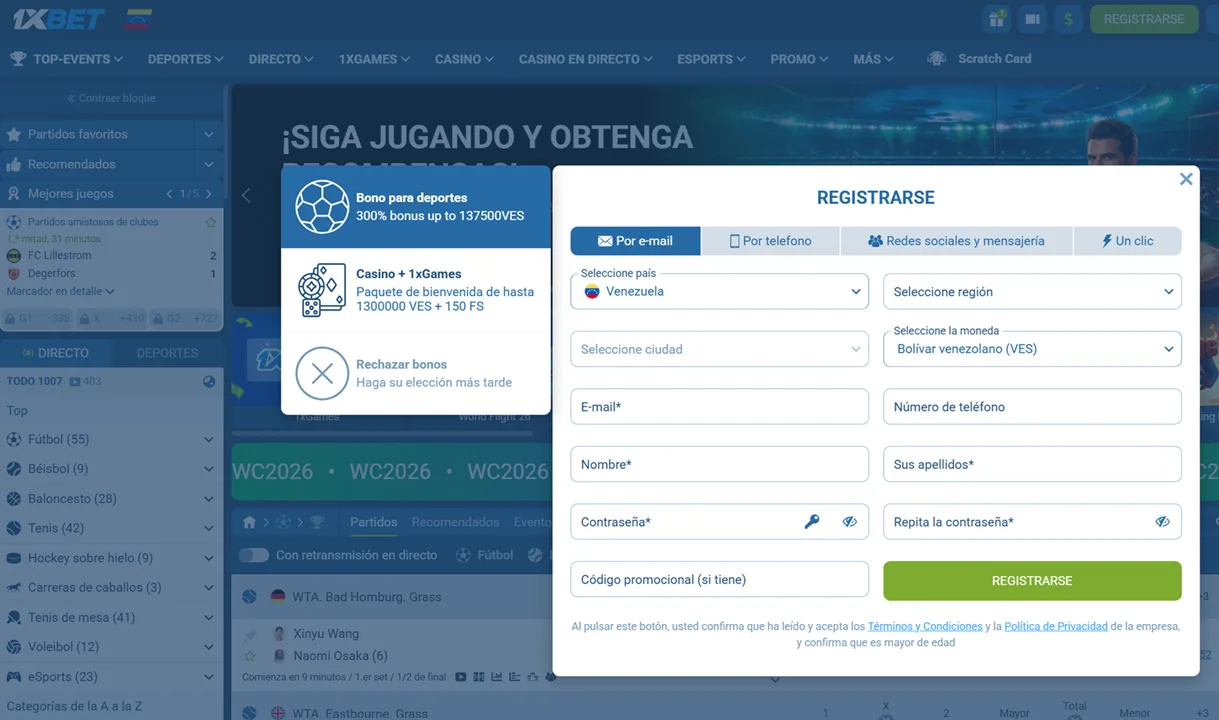Expand Partidos favoritos section
Image resolution: width=1219 pixels, height=720 pixels.
pyautogui.click(x=208, y=134)
